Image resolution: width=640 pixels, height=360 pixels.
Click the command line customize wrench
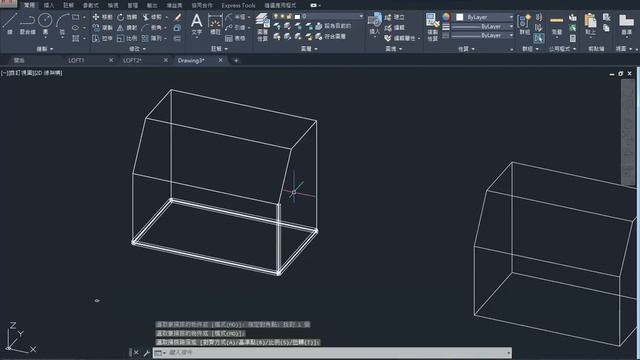tap(146, 353)
